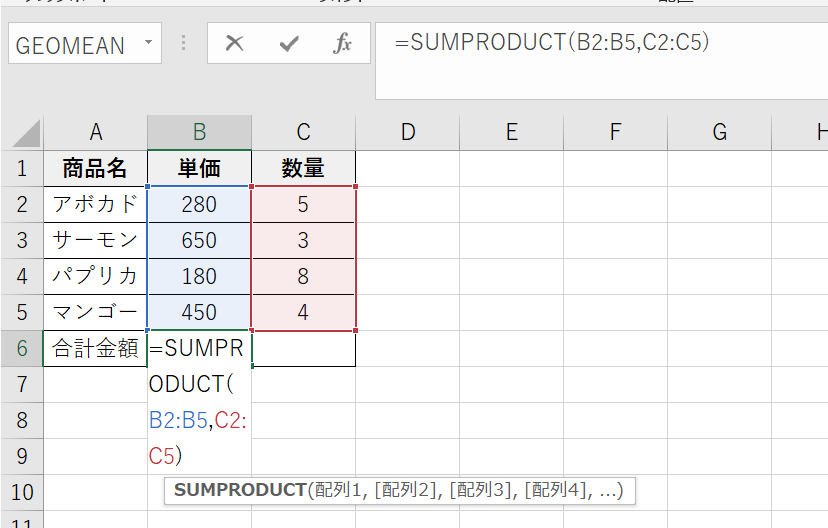Select column D header
Screen dimensions: 828x528
point(408,132)
